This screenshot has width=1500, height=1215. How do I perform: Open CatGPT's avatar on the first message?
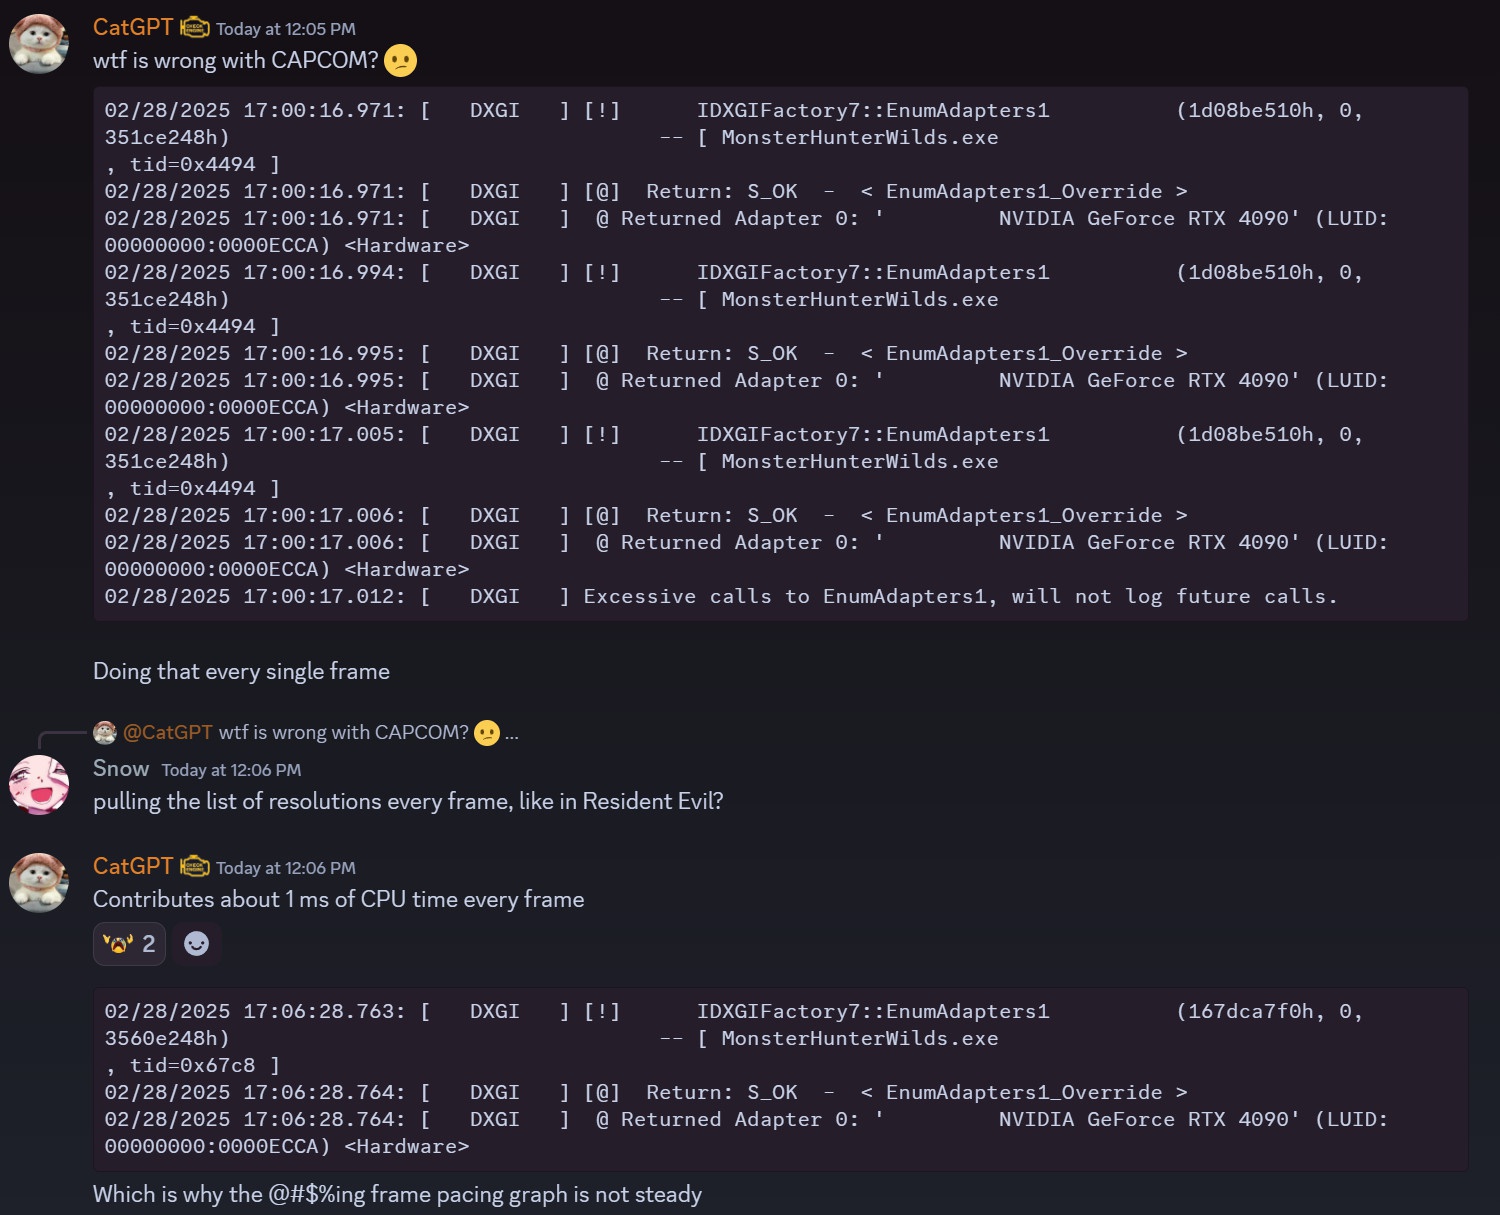[39, 44]
